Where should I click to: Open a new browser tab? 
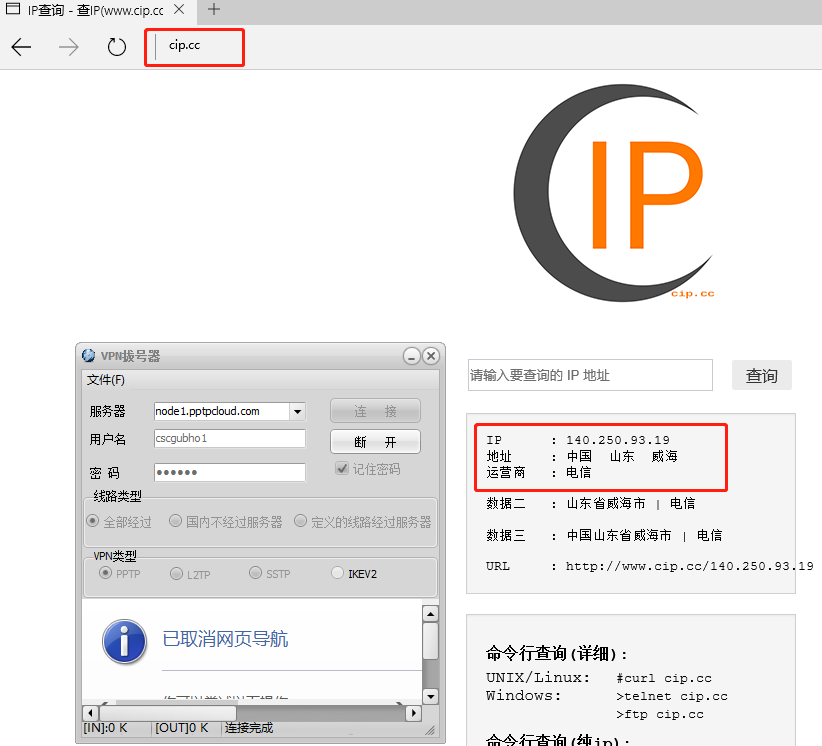point(214,10)
